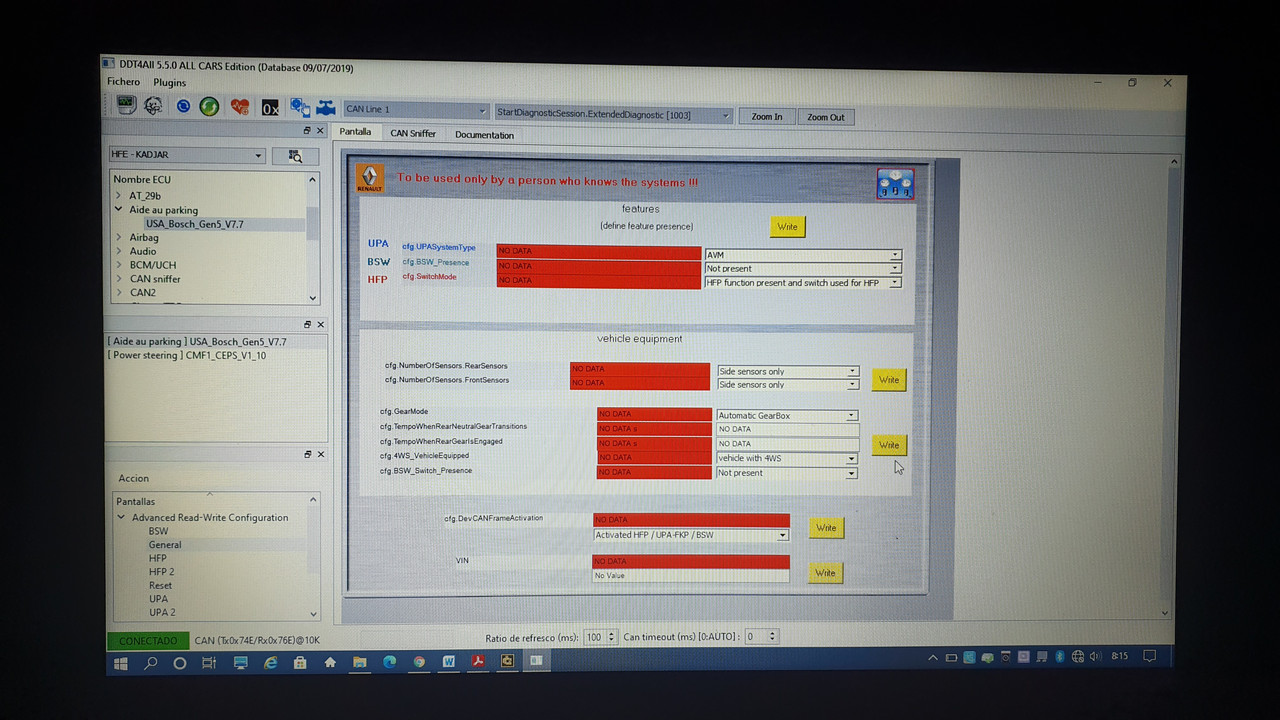Click Write button for DevCANFrameActivation

[826, 528]
